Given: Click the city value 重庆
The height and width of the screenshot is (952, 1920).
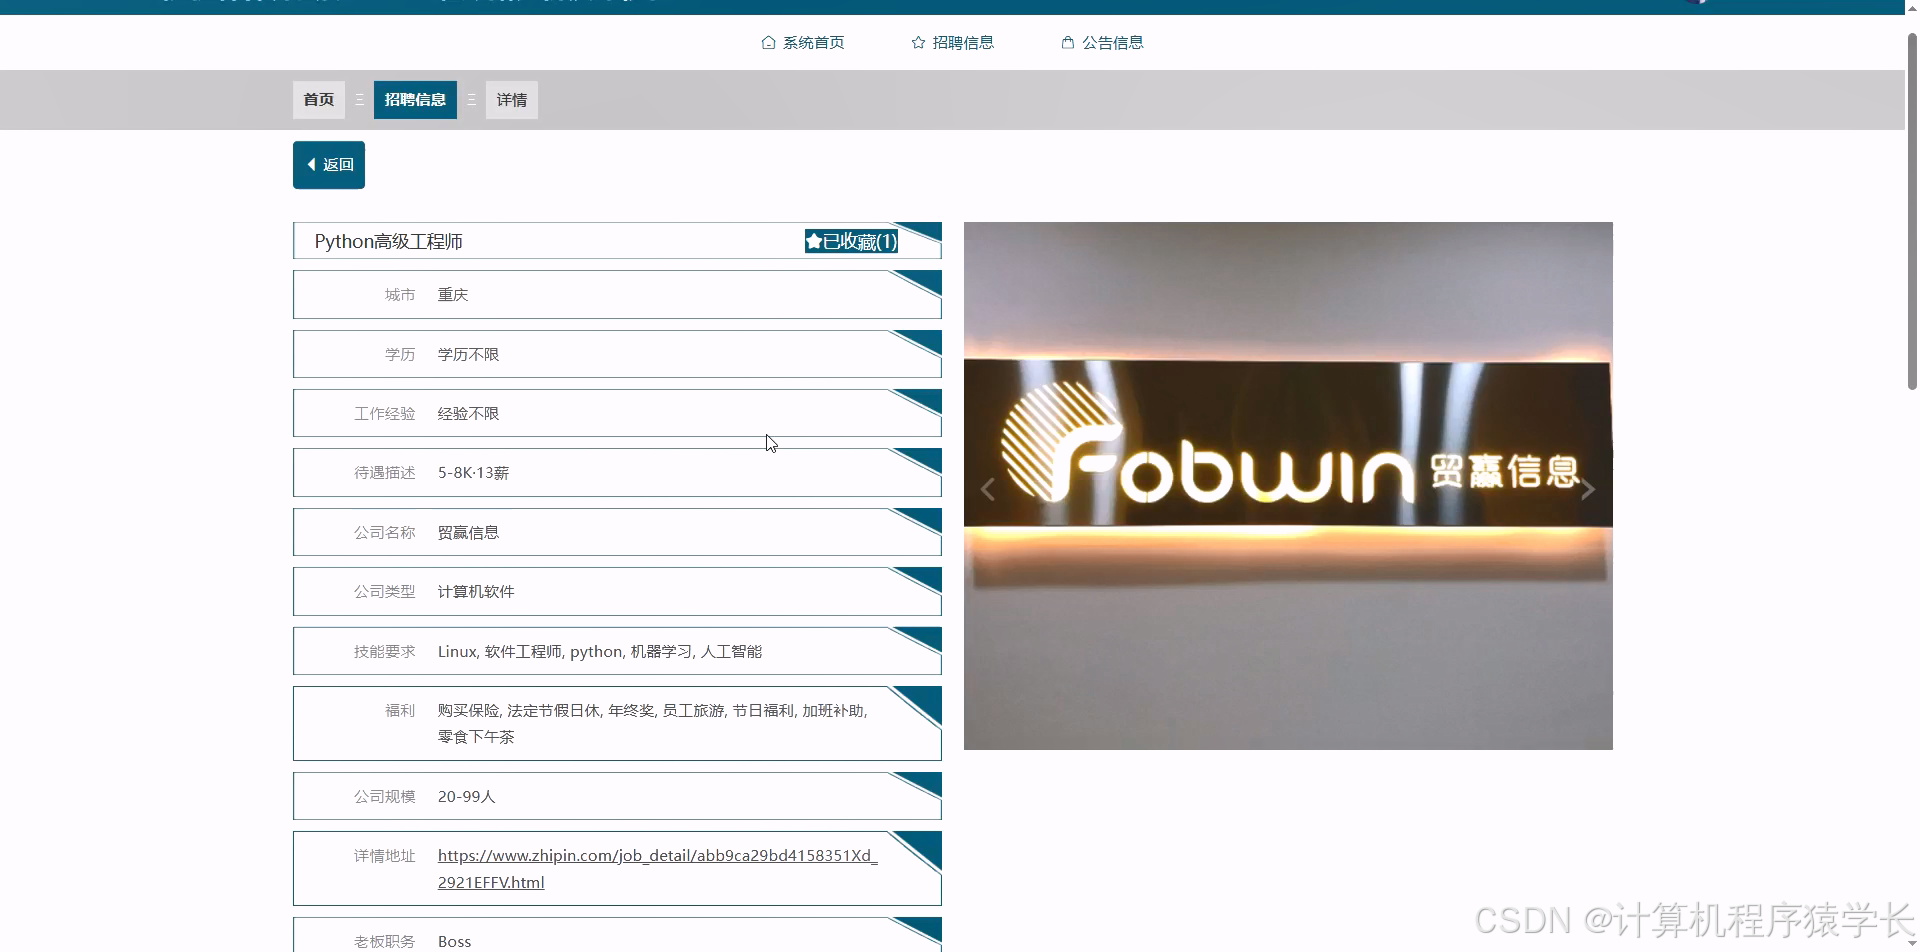Looking at the screenshot, I should pos(453,295).
